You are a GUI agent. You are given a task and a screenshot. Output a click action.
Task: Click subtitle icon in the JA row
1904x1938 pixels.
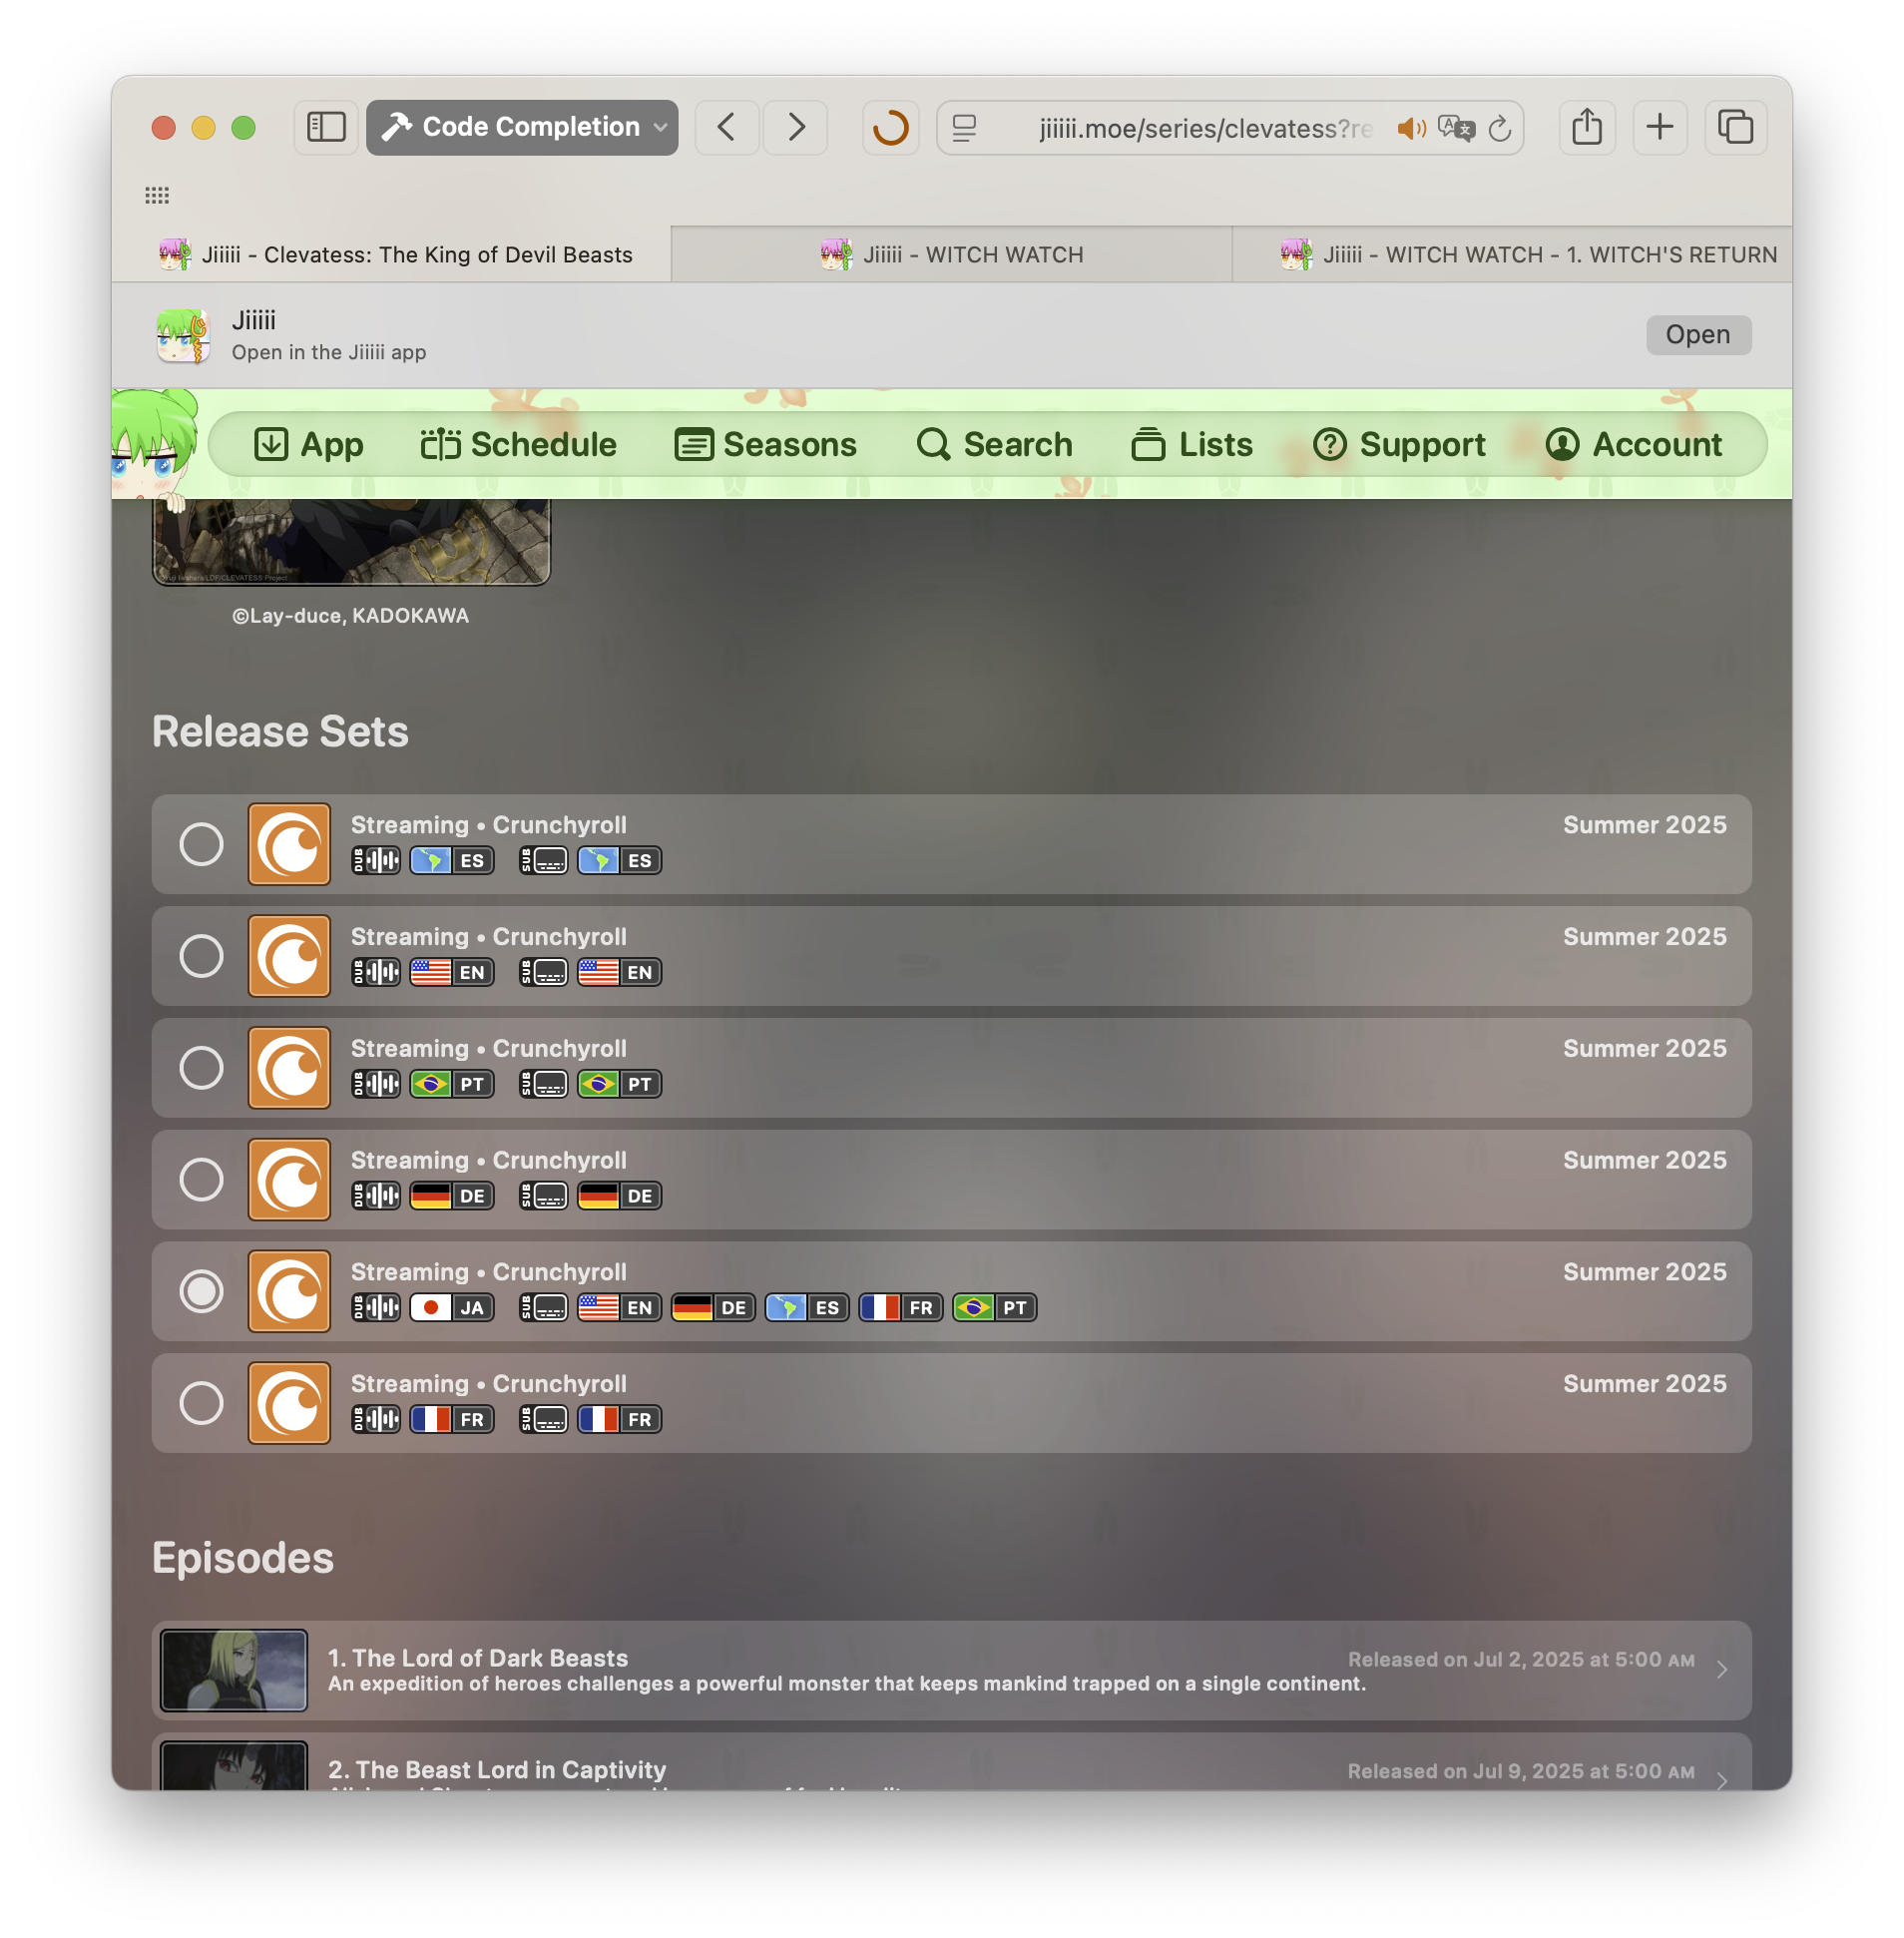click(544, 1308)
